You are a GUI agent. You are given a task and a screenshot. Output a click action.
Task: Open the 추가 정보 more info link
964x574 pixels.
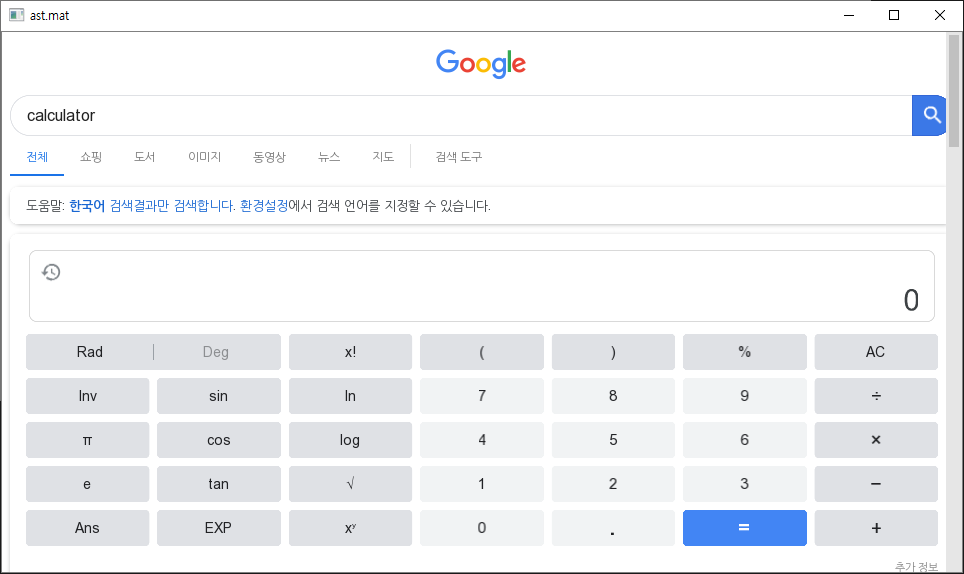point(916,567)
